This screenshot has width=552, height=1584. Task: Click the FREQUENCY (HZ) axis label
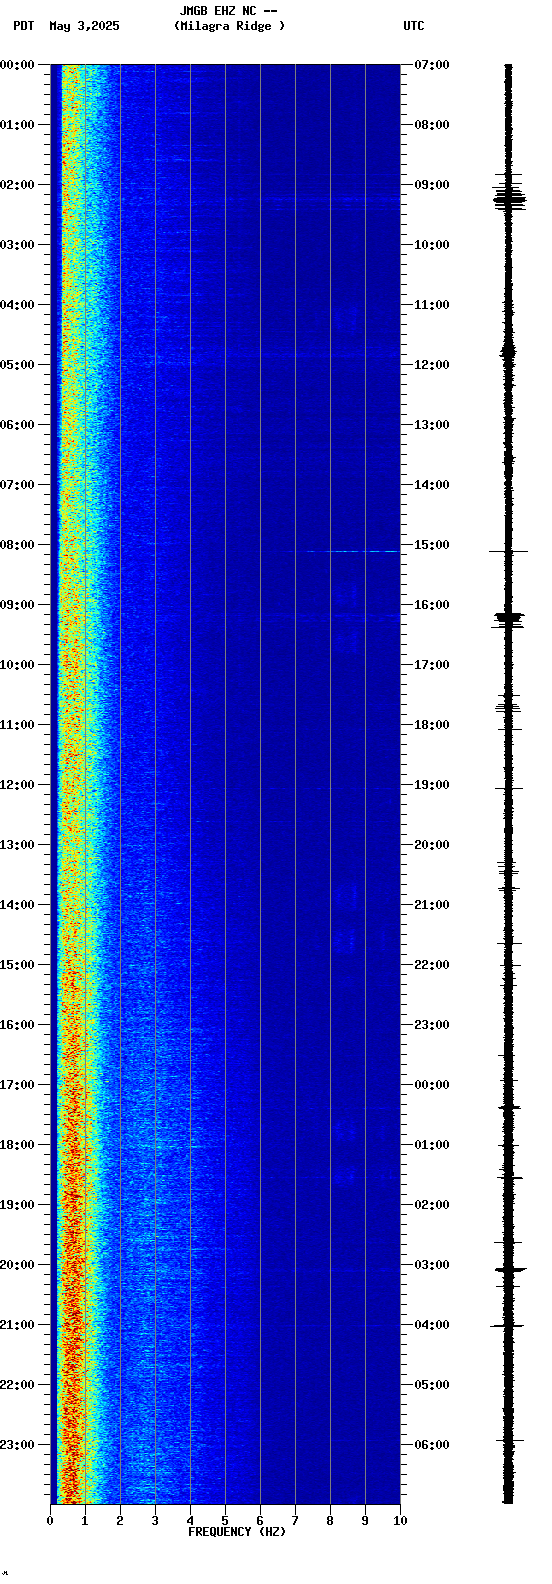(237, 1532)
